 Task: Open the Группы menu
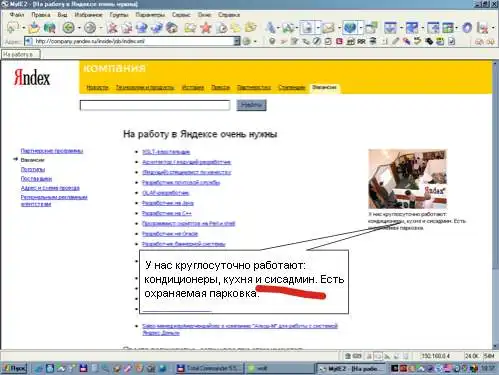tap(119, 15)
